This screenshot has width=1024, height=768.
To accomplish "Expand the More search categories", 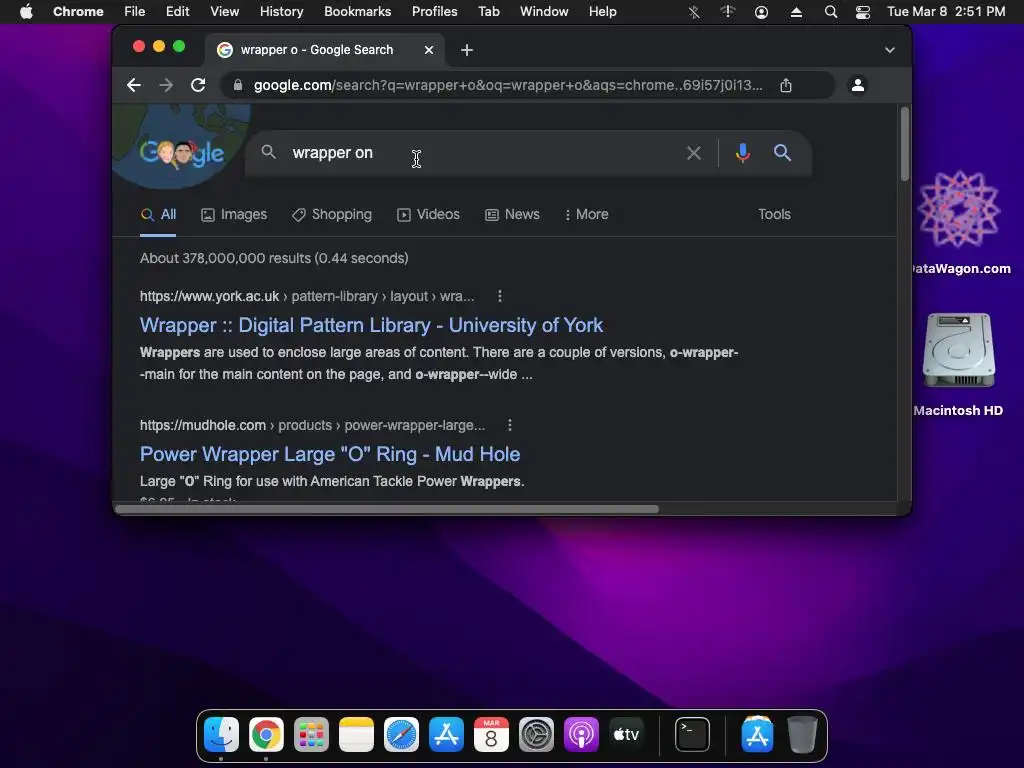I will coord(586,215).
